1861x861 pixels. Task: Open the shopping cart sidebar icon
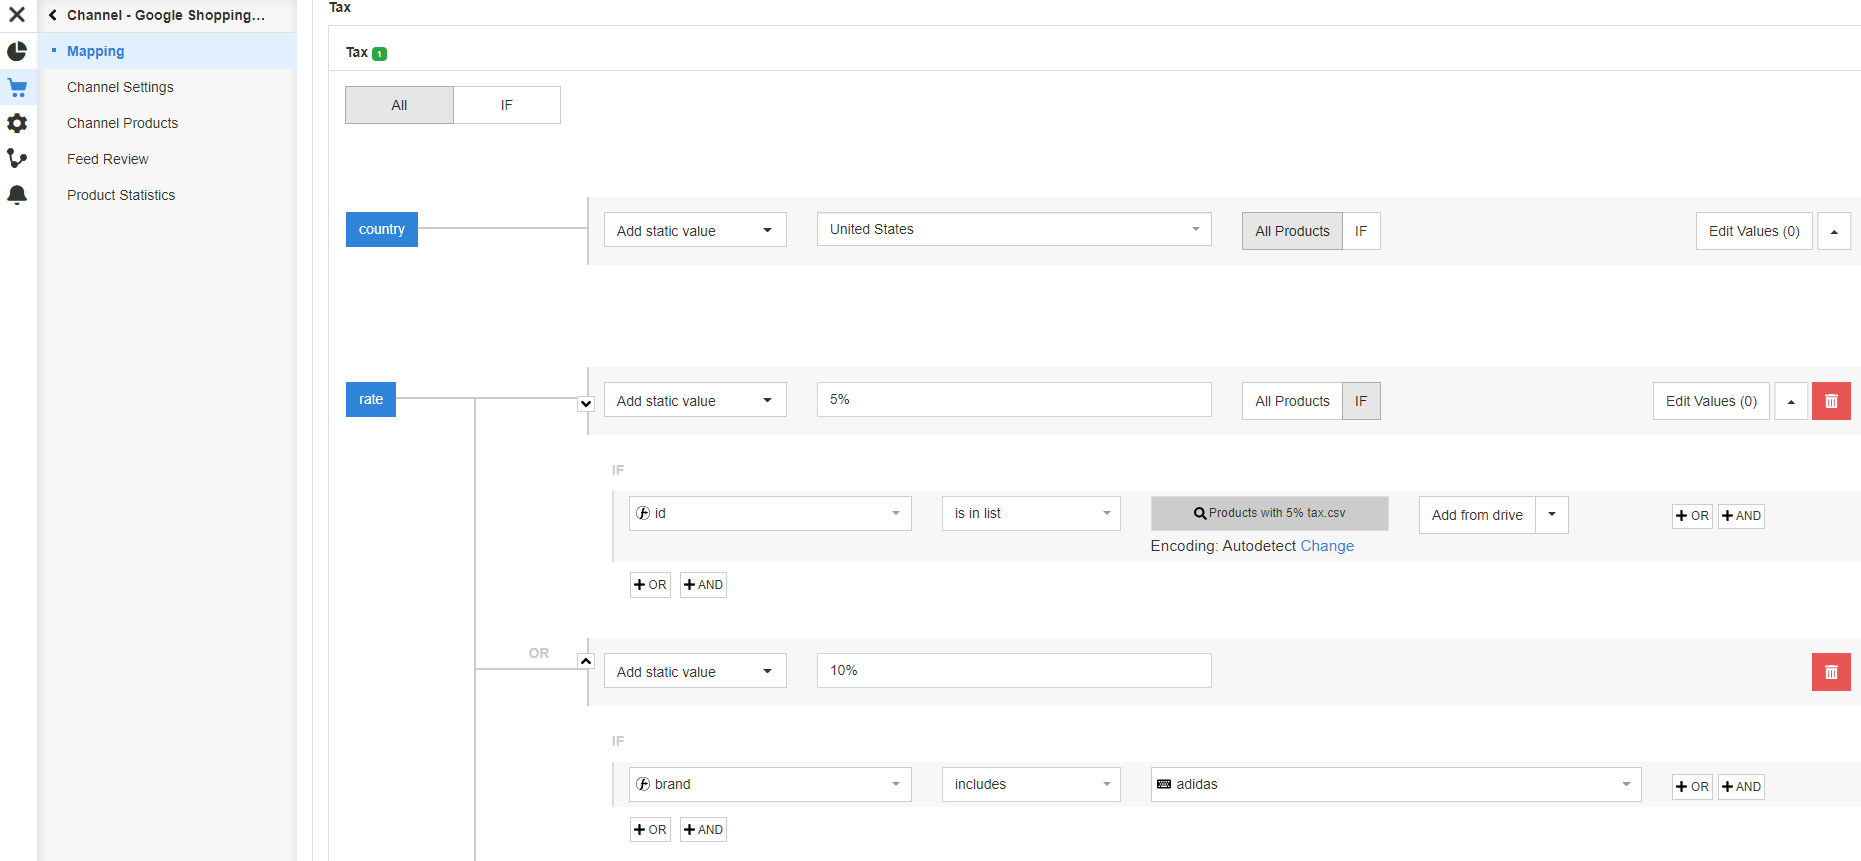(17, 87)
